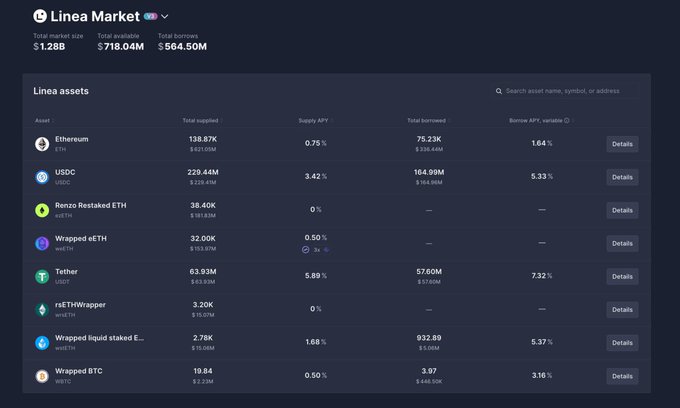Viewport: 680px width, 408px height.
Task: Click the rsETHWrapper token icon
Action: [x=42, y=310]
